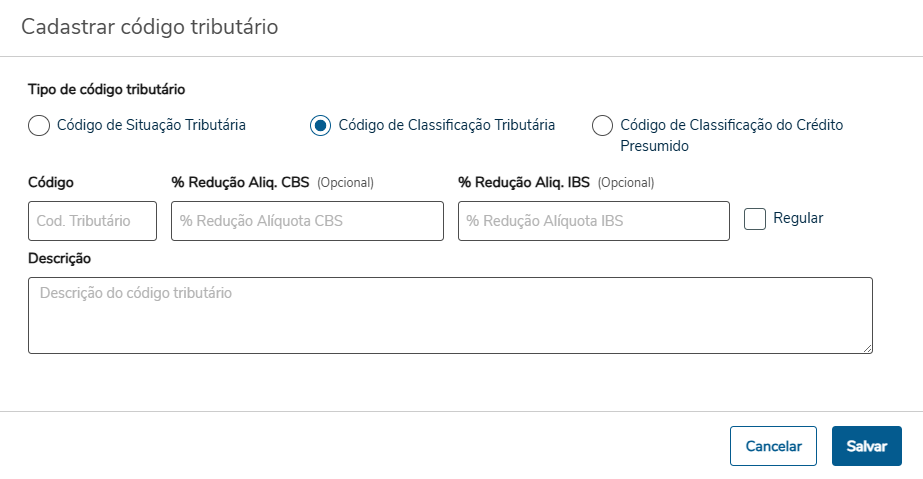The image size is (923, 479).
Task: Select the Código de Situação Tributária radio button
Action: coord(38,125)
